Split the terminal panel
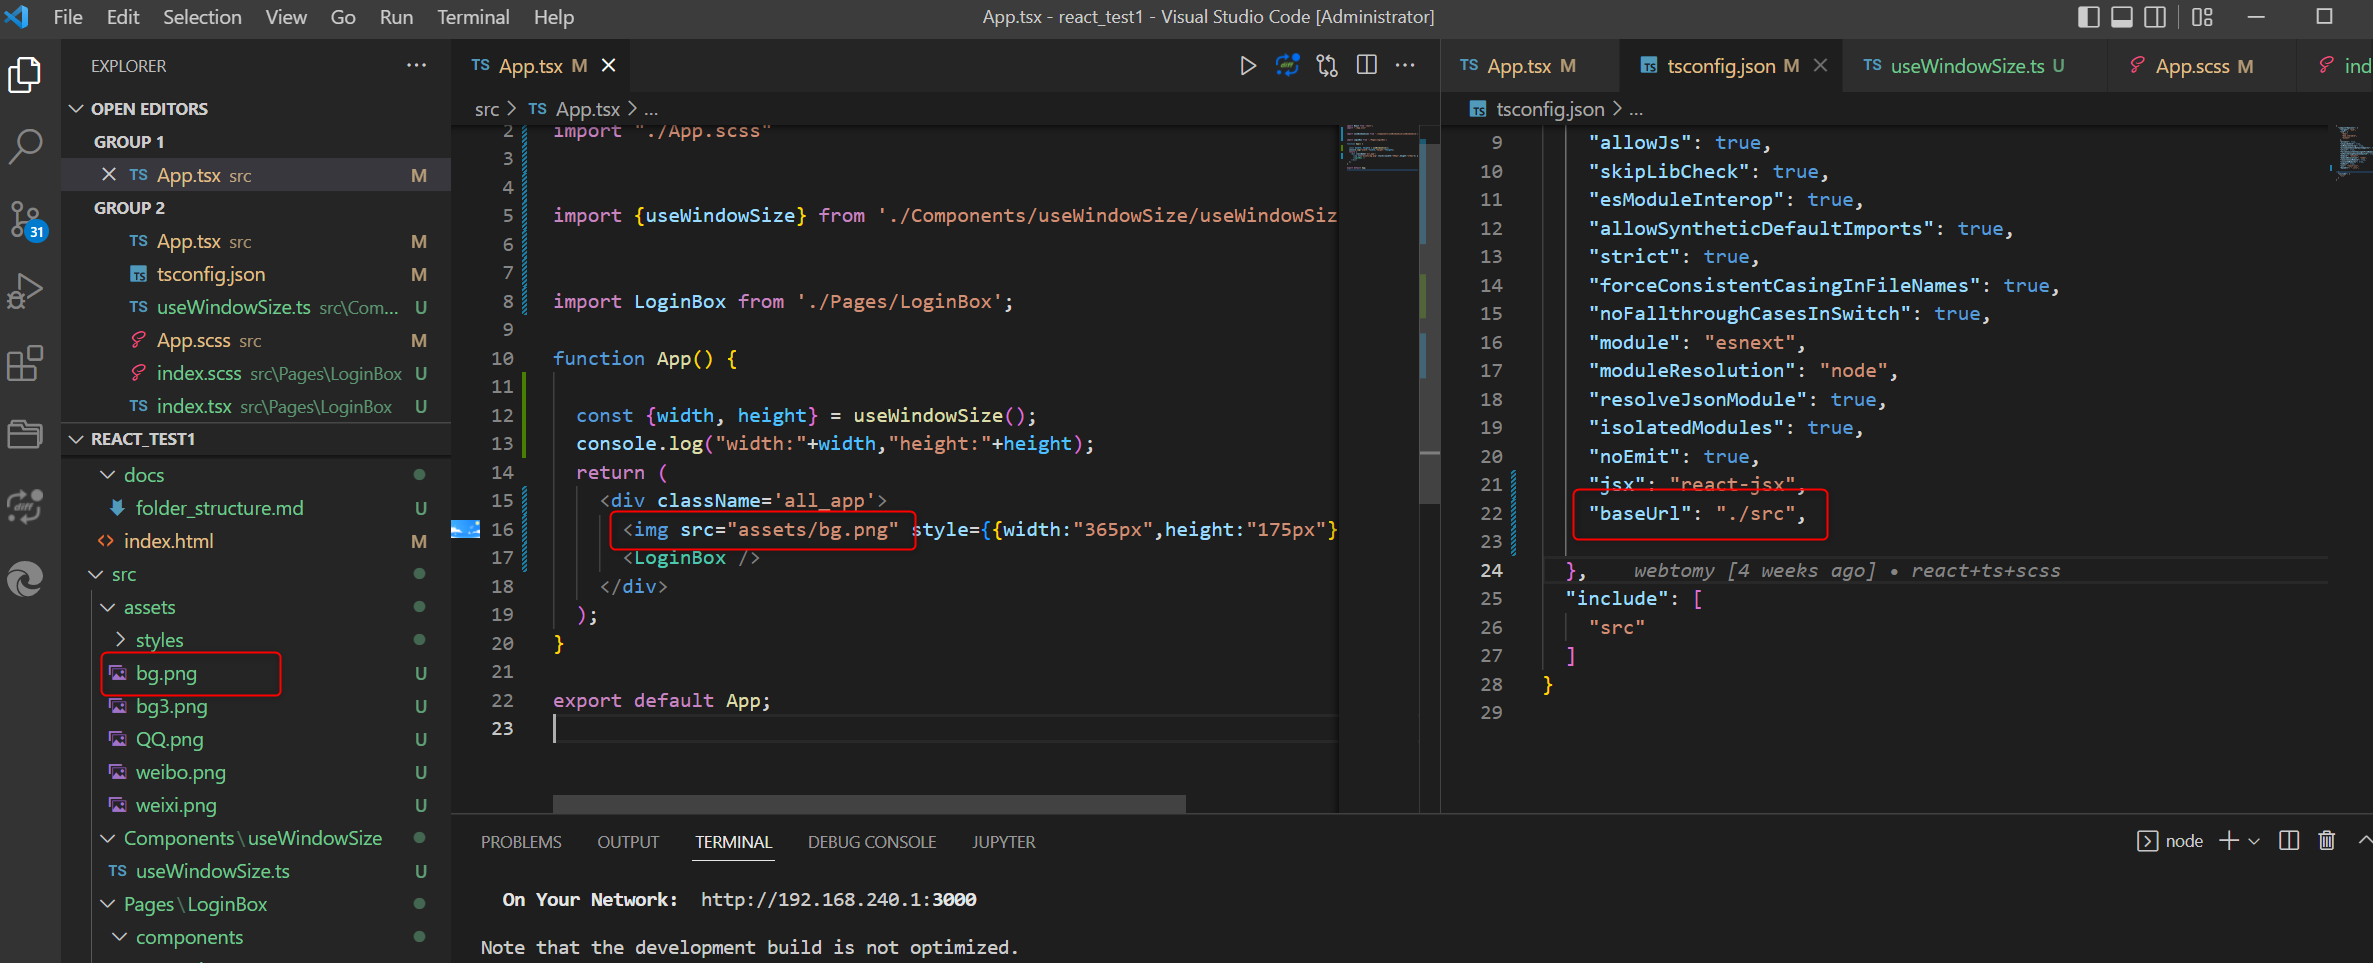Image resolution: width=2373 pixels, height=963 pixels. coord(2289,841)
